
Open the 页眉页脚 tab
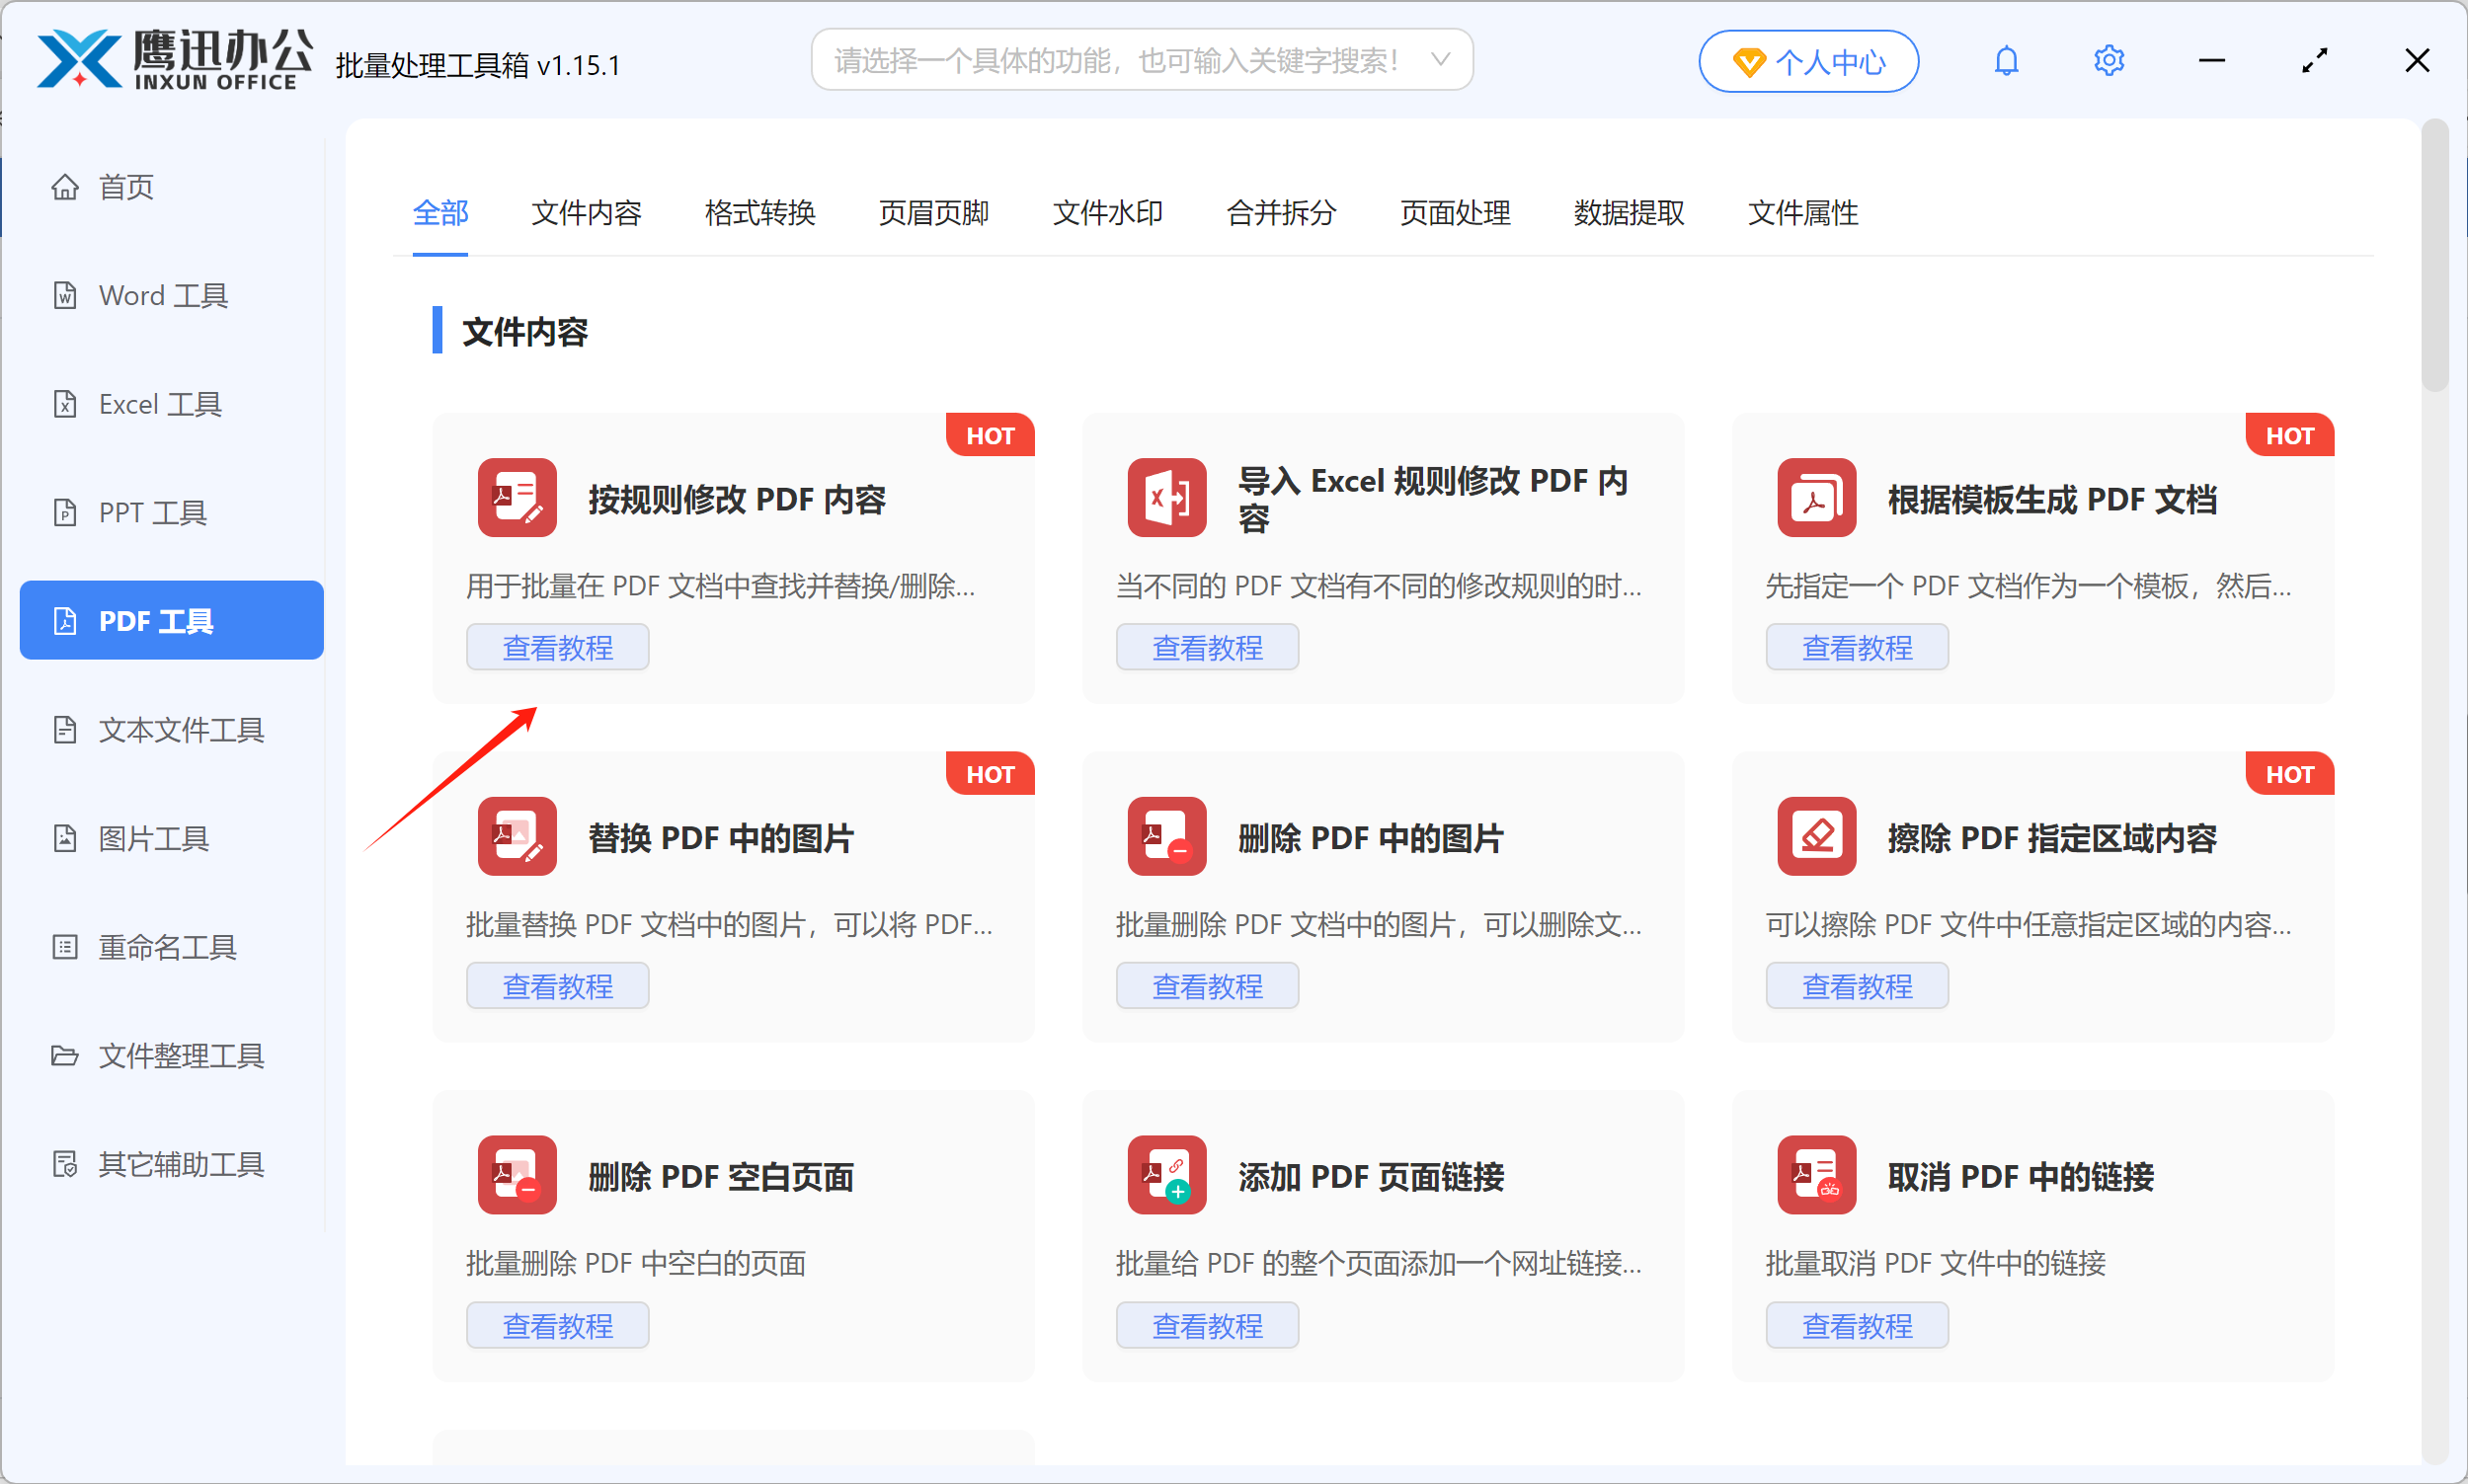[934, 213]
